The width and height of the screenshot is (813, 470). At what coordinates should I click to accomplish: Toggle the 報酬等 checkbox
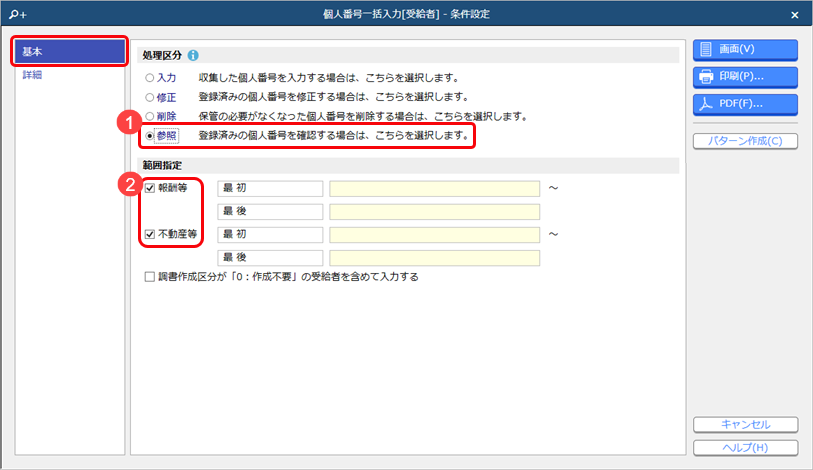pos(150,188)
